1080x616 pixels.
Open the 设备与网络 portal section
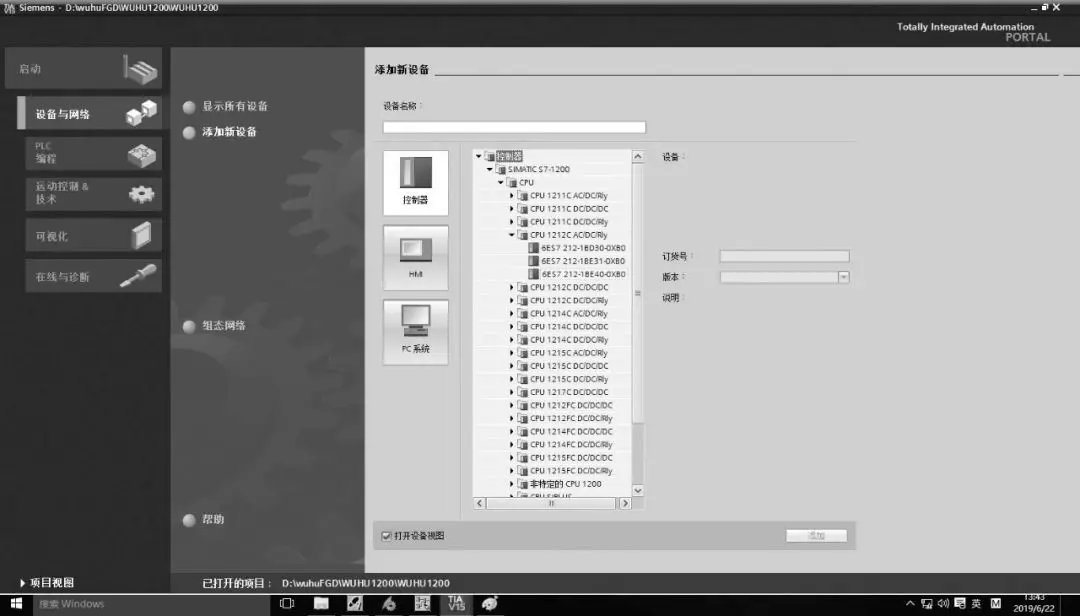[88, 114]
